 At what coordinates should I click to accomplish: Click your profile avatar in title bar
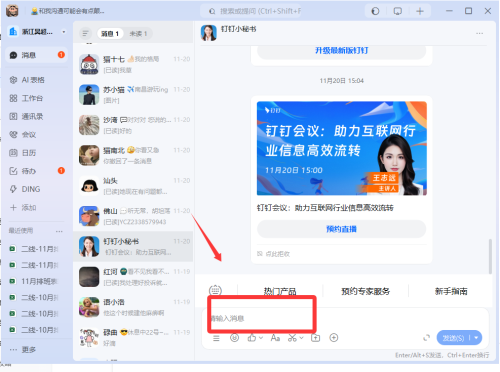(12, 11)
